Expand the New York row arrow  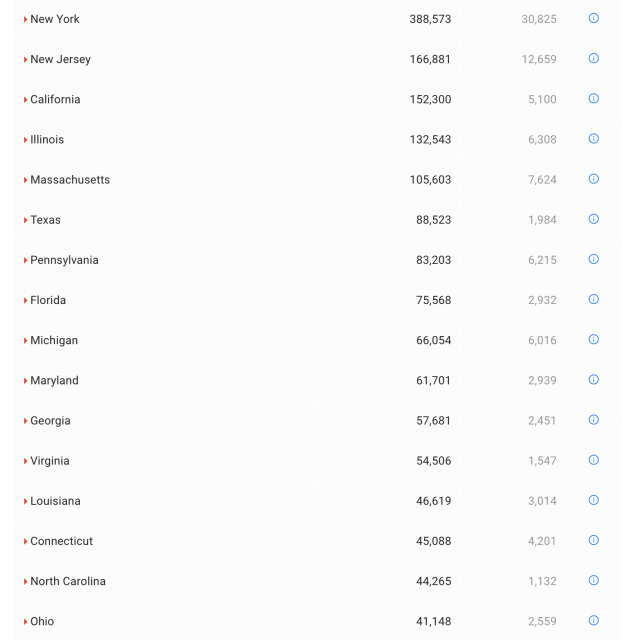pyautogui.click(x=25, y=19)
